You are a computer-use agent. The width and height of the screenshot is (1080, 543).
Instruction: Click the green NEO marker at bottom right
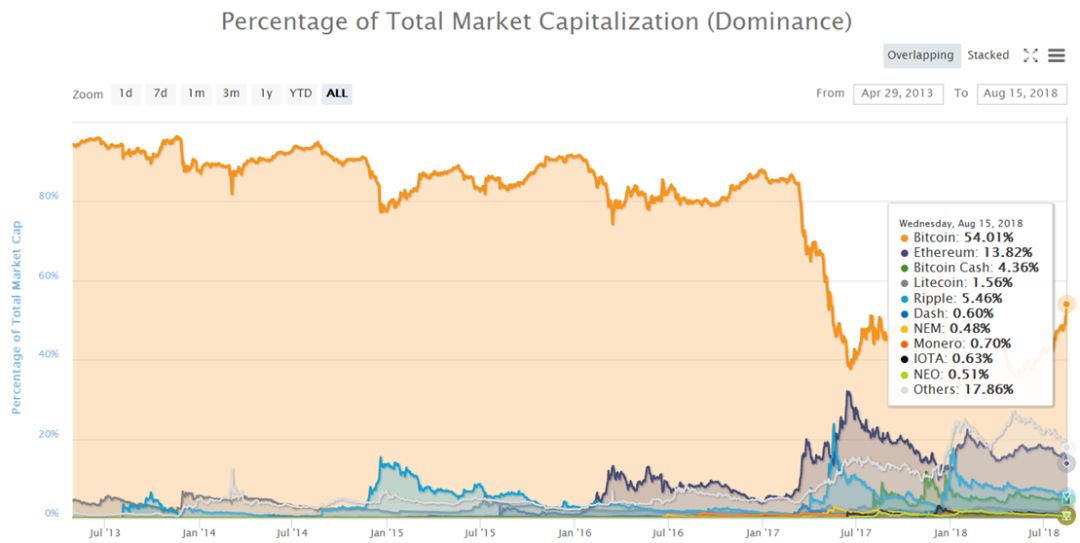(1066, 515)
